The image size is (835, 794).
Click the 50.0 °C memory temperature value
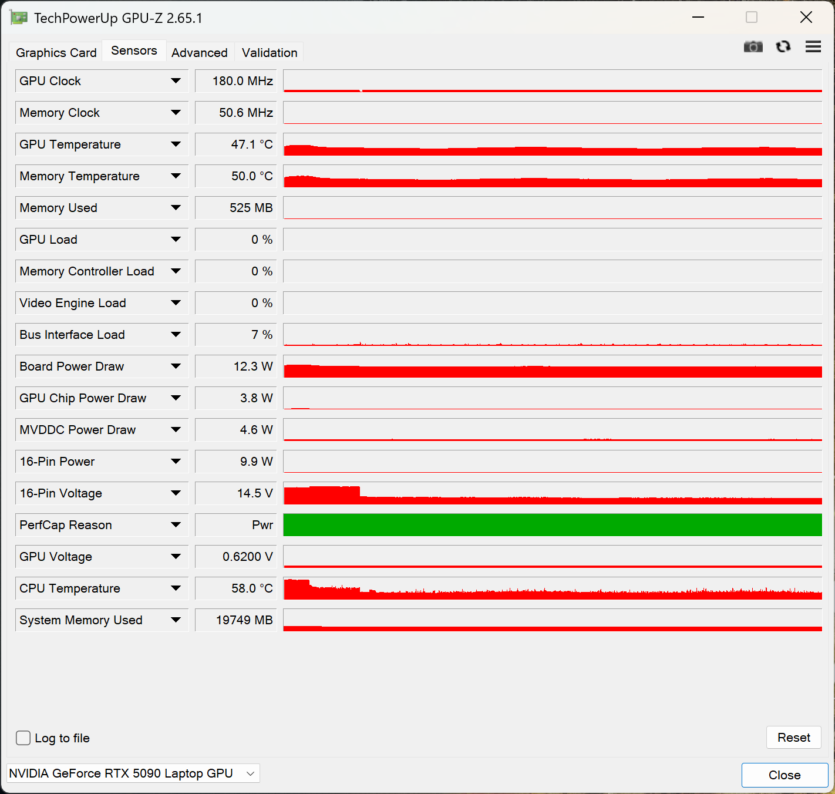(236, 176)
